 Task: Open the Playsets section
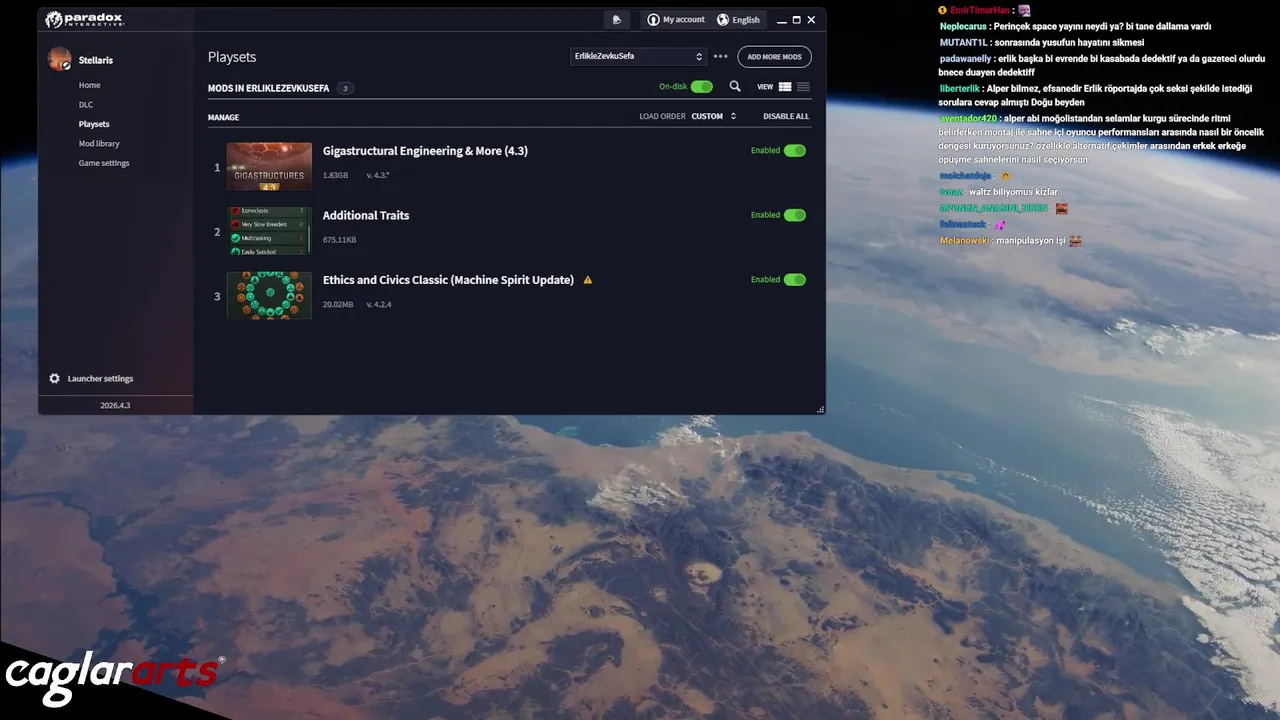click(94, 124)
